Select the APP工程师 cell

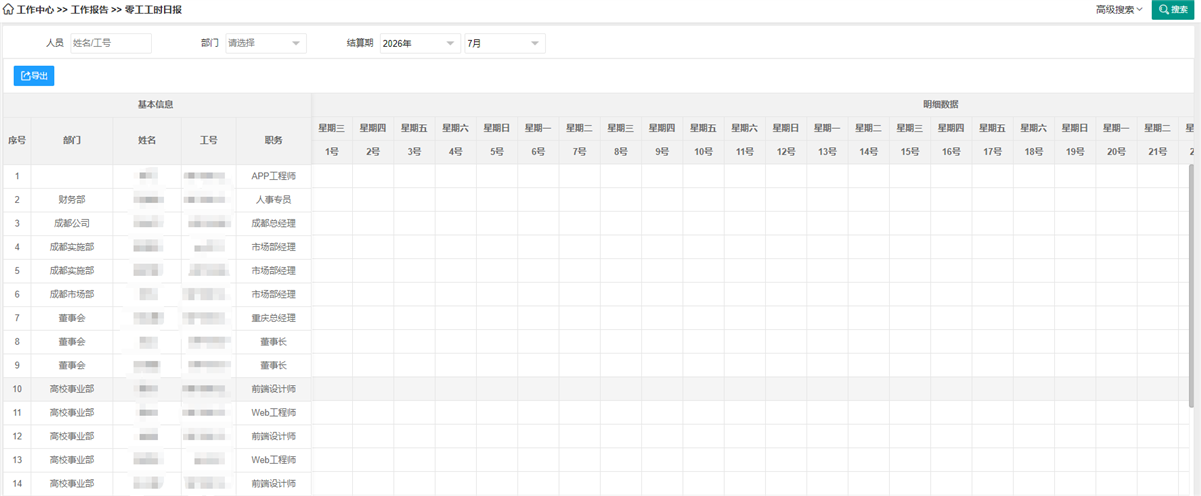tap(274, 176)
